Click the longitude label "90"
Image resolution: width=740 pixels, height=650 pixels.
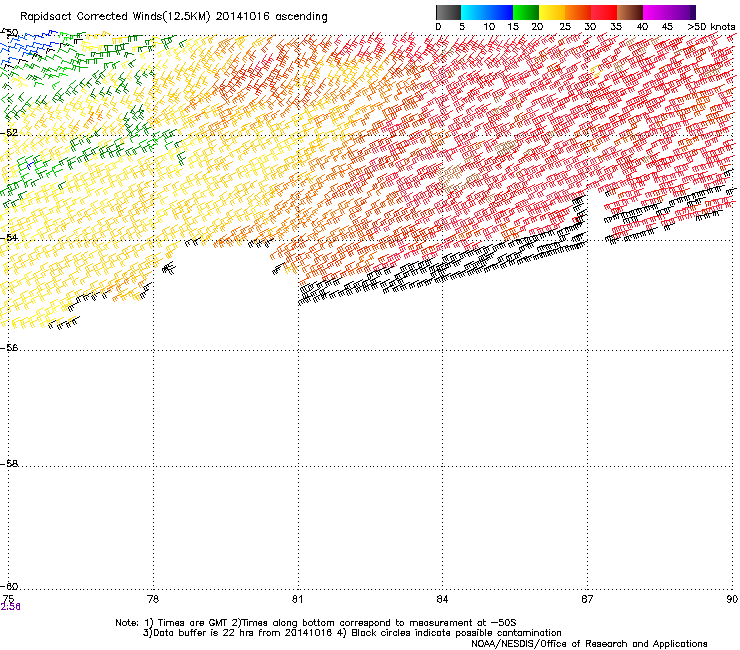click(732, 599)
